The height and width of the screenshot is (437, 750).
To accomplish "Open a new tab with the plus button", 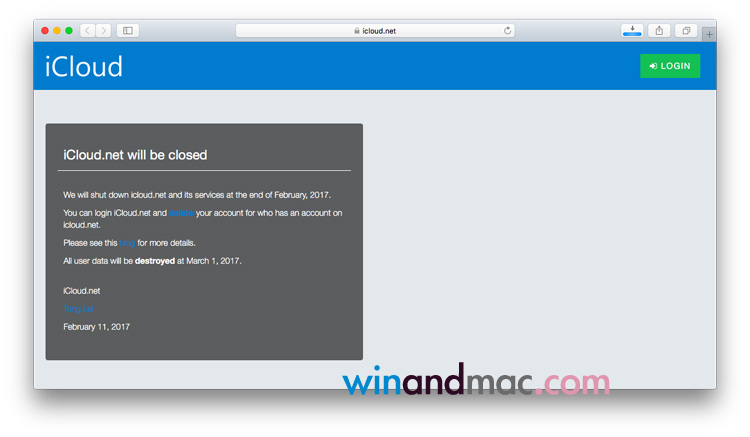I will pos(709,34).
